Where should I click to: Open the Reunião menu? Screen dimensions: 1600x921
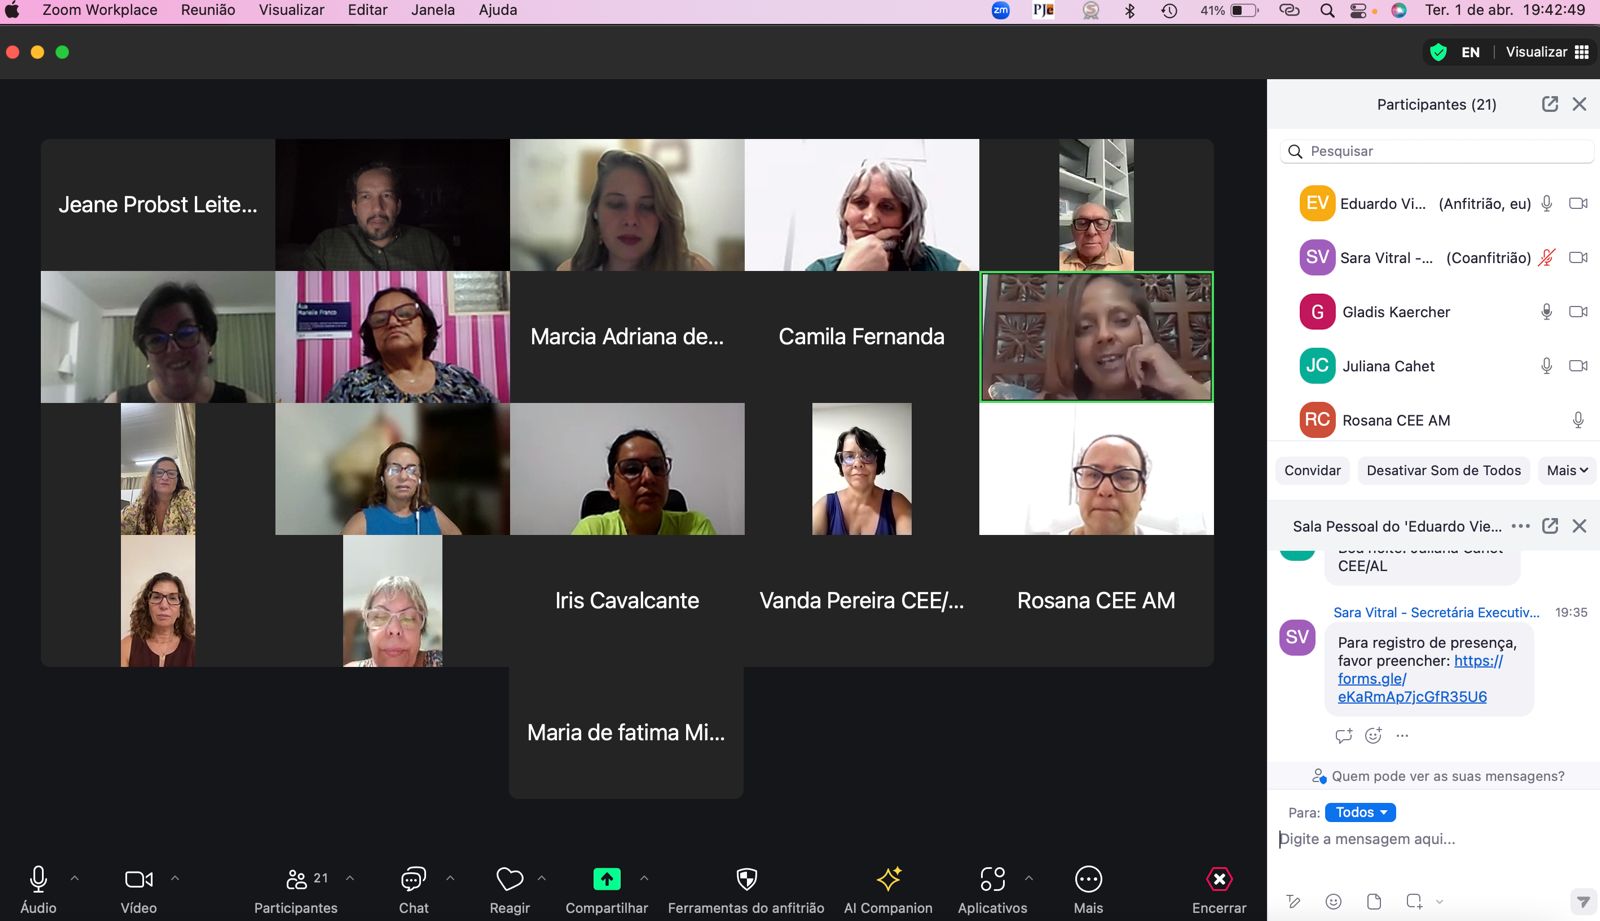(208, 10)
